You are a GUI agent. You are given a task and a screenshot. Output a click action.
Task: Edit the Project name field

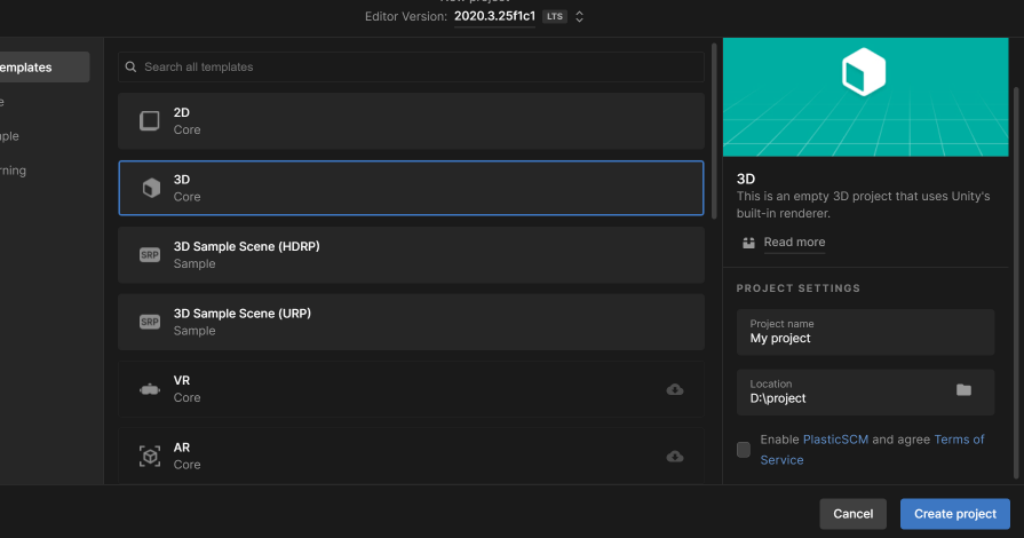pyautogui.click(x=865, y=332)
